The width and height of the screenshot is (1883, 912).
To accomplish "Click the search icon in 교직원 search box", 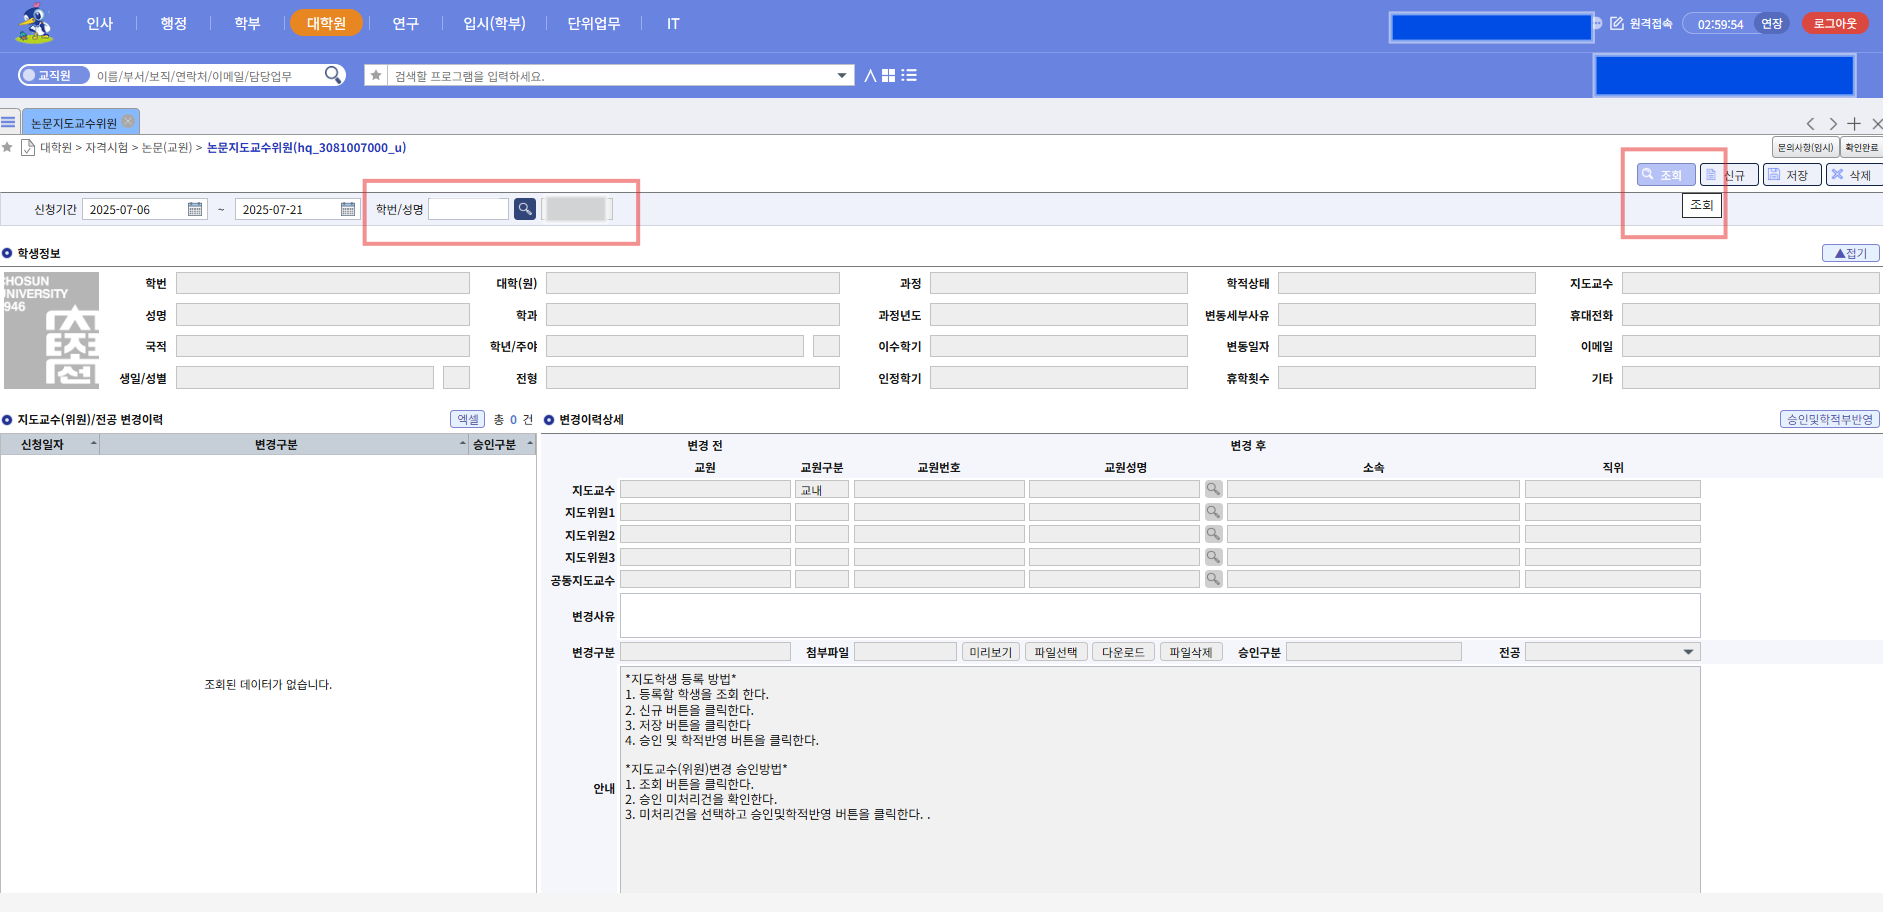I will [x=333, y=75].
